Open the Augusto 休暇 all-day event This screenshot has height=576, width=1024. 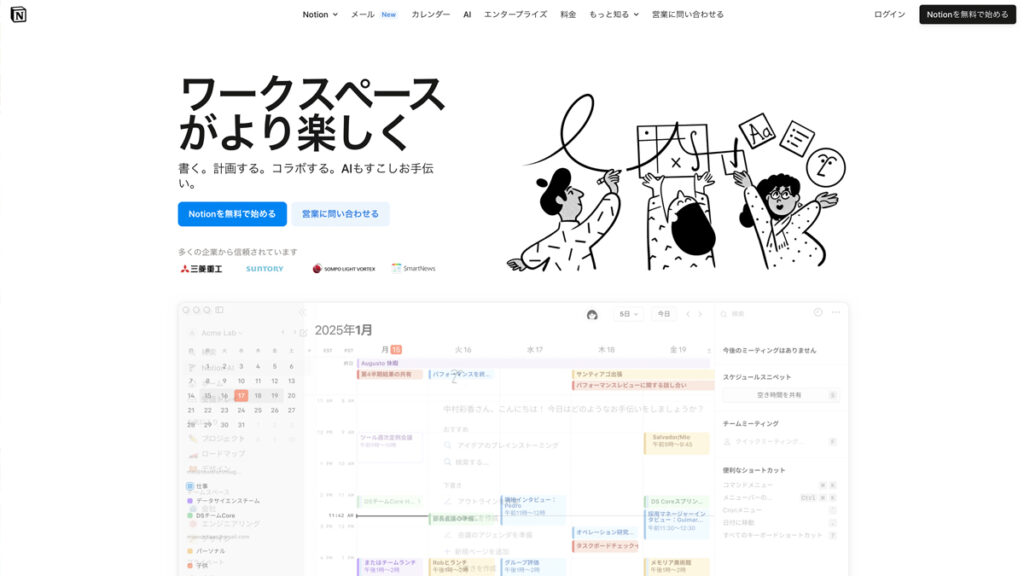533,363
